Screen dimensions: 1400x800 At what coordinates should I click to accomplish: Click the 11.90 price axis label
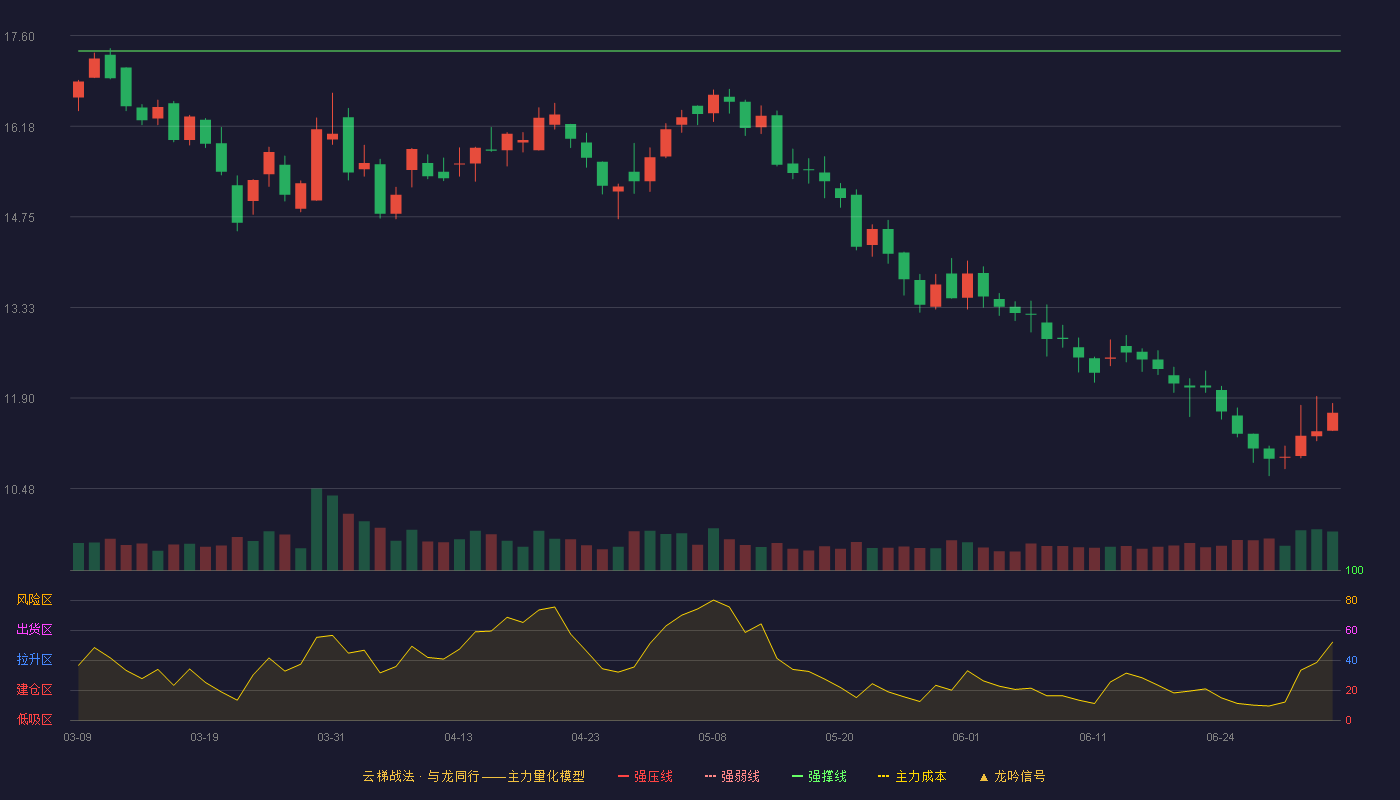19,399
